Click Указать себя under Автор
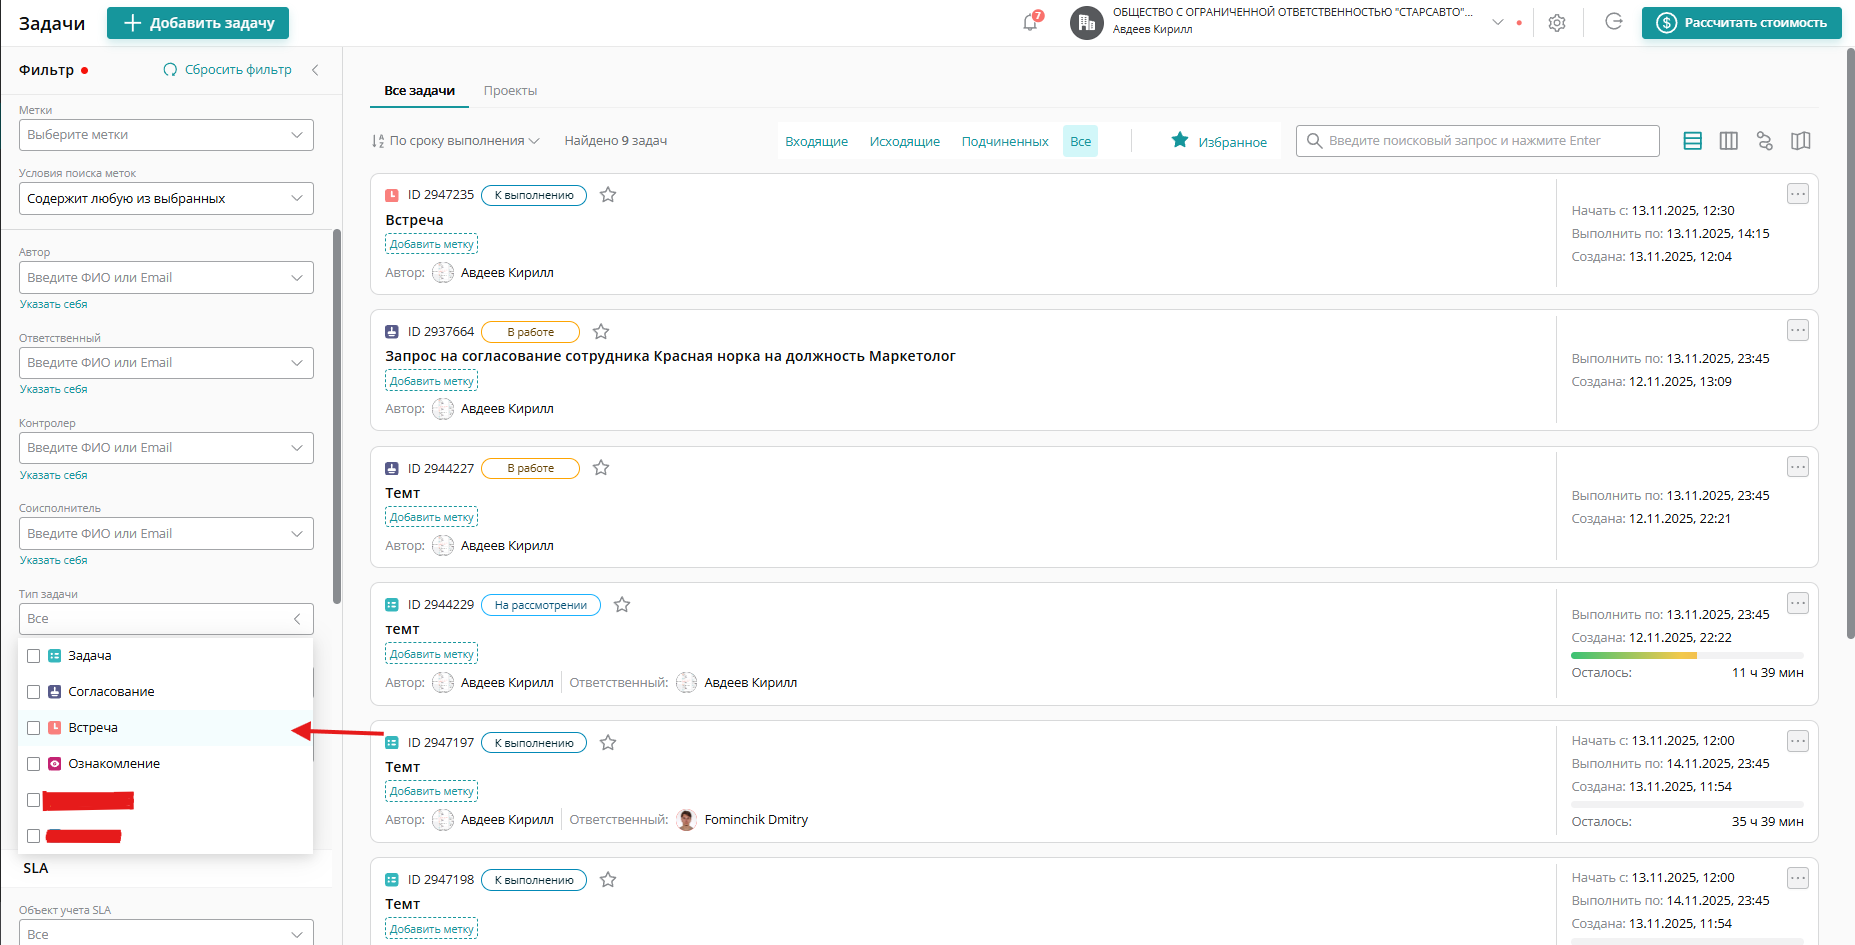1855x945 pixels. 54,304
